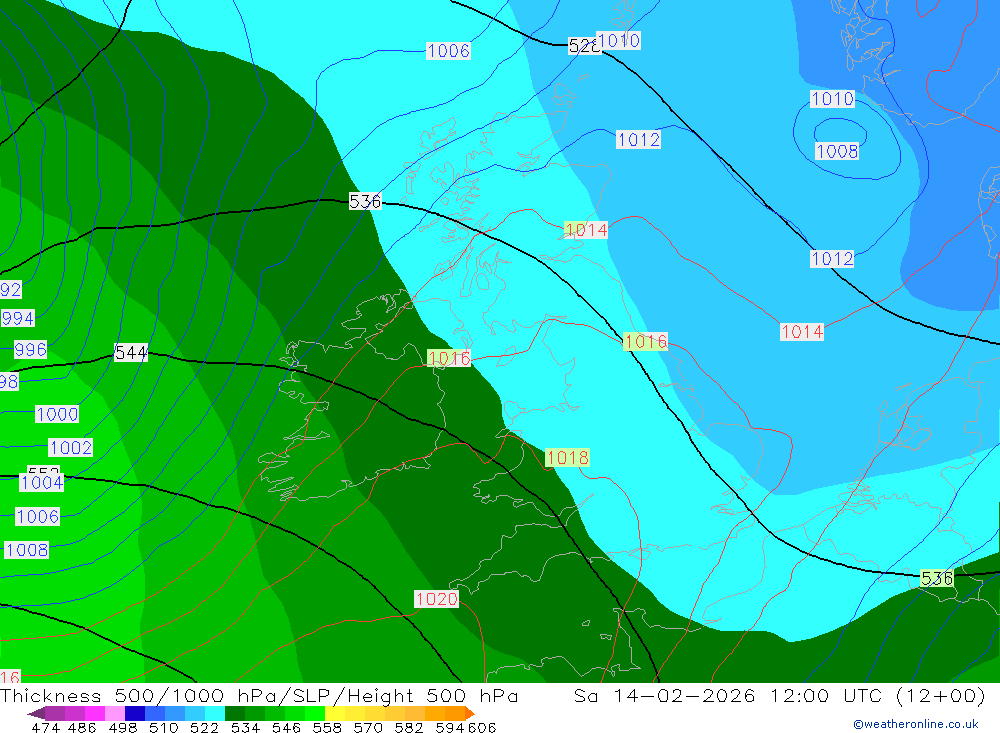
Task: Click the 510 legend value
Action: pos(163,727)
